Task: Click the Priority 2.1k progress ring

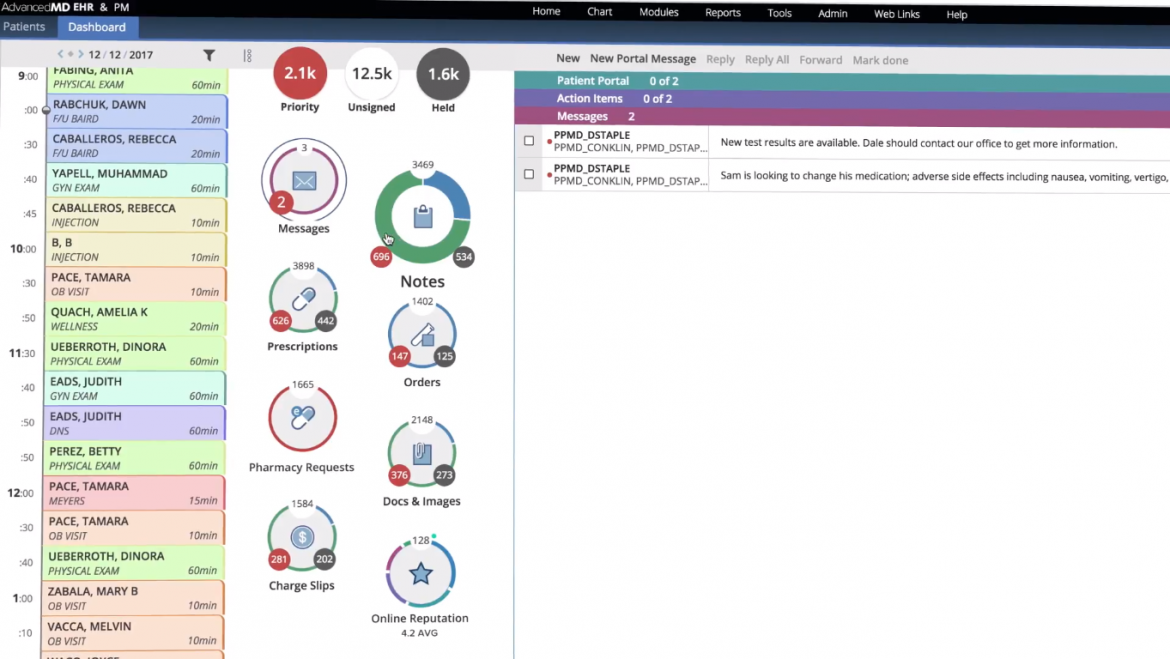Action: (300, 74)
